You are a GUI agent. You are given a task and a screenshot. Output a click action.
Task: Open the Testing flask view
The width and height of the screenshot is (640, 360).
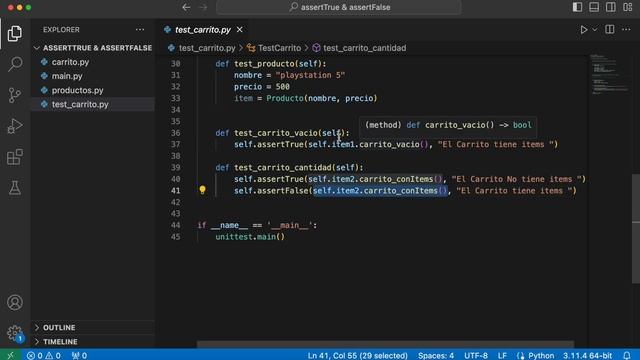[15, 188]
